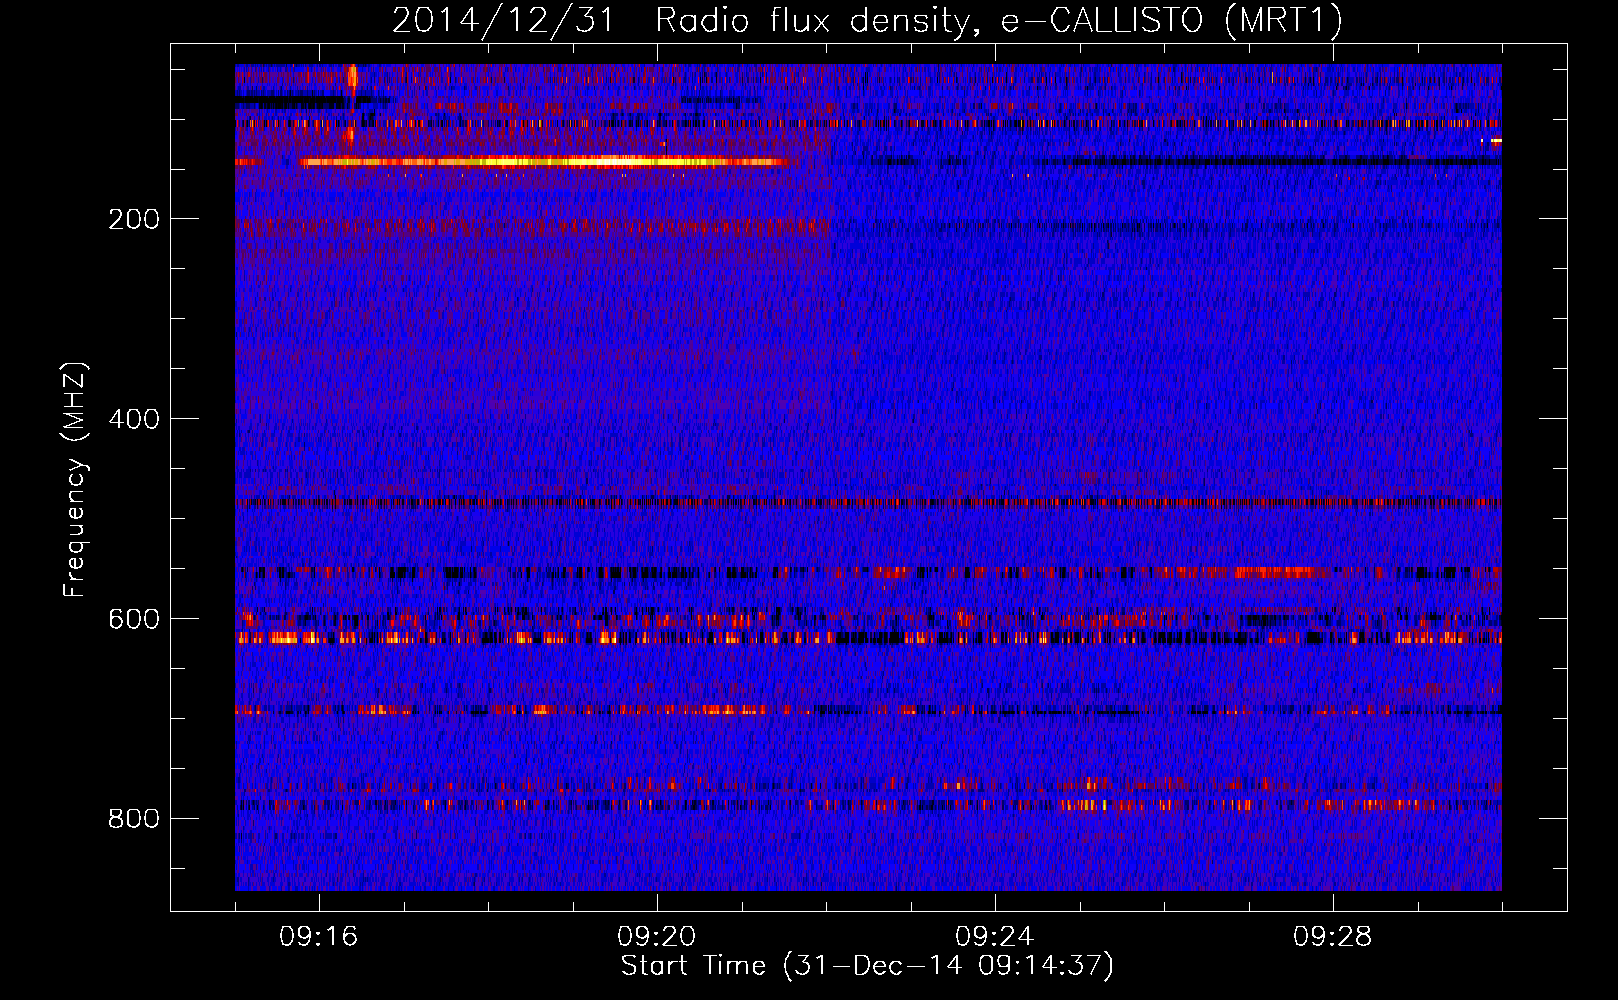The height and width of the screenshot is (1000, 1618).
Task: Click the 'Start Time (31-Dec-14 09:14:37)' label
Action: 867,966
